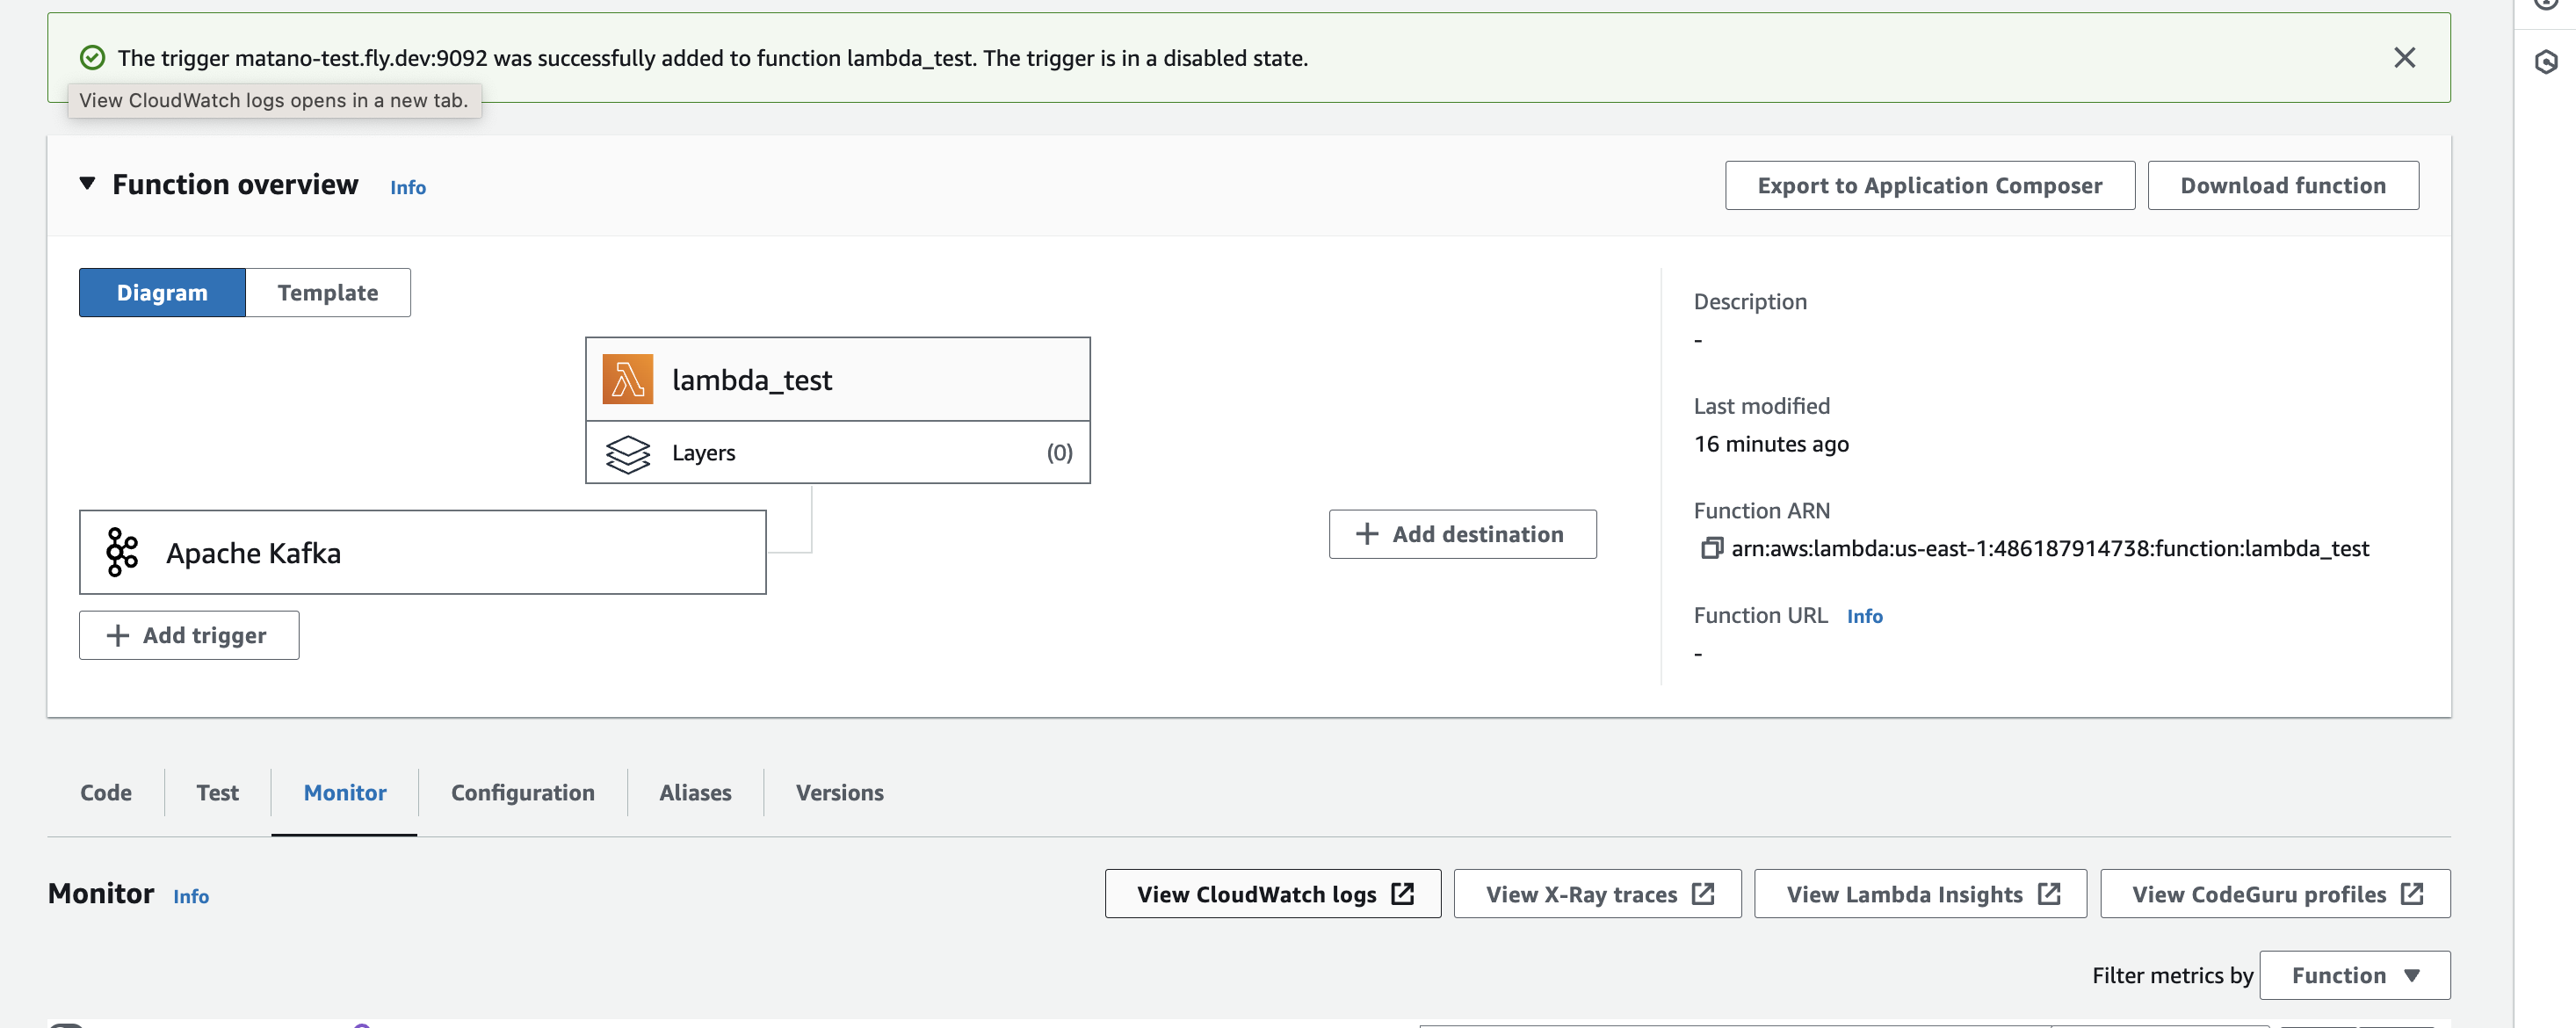Viewport: 2576px width, 1028px height.
Task: Click Info link next to Function URL
Action: (x=1864, y=616)
